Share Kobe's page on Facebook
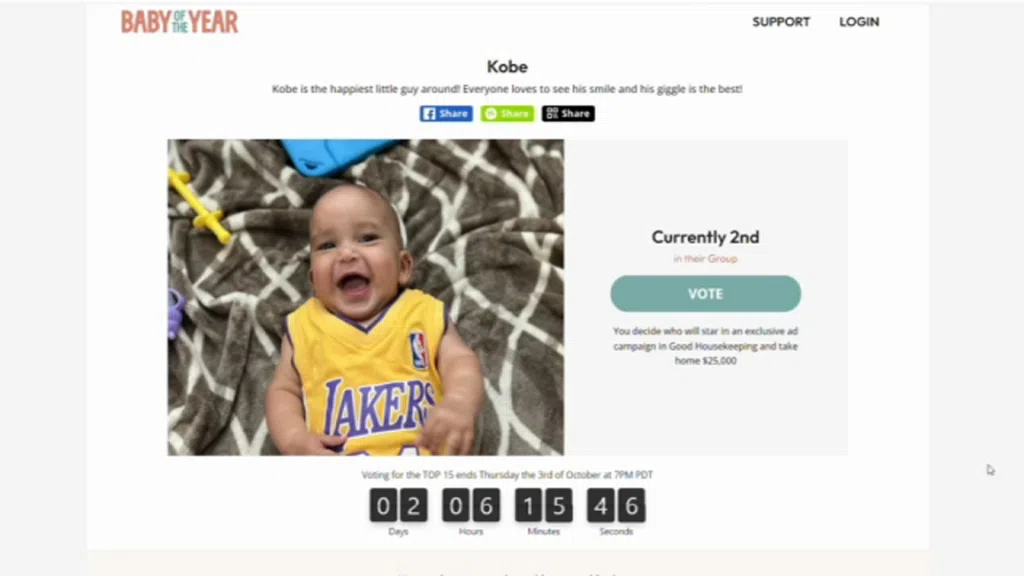This screenshot has height=576, width=1024. pos(446,114)
